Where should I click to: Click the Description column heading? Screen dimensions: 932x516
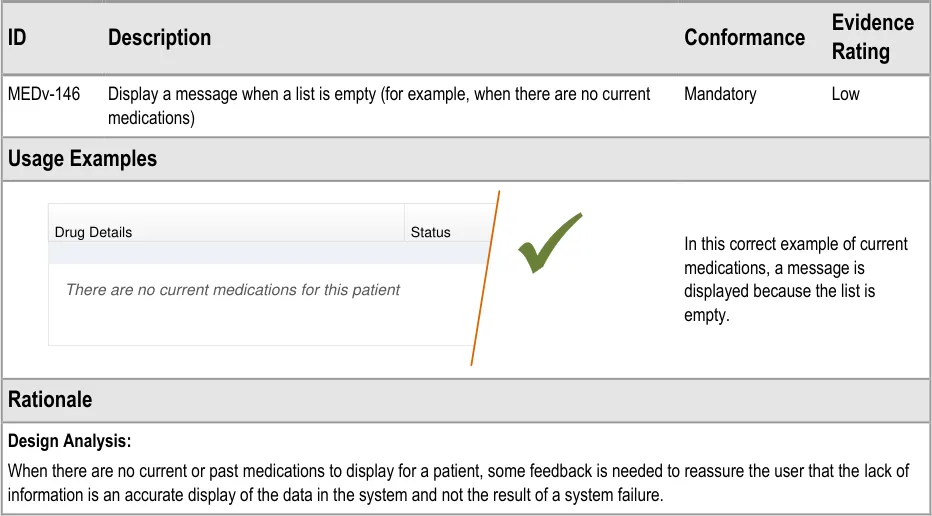pyautogui.click(x=159, y=38)
